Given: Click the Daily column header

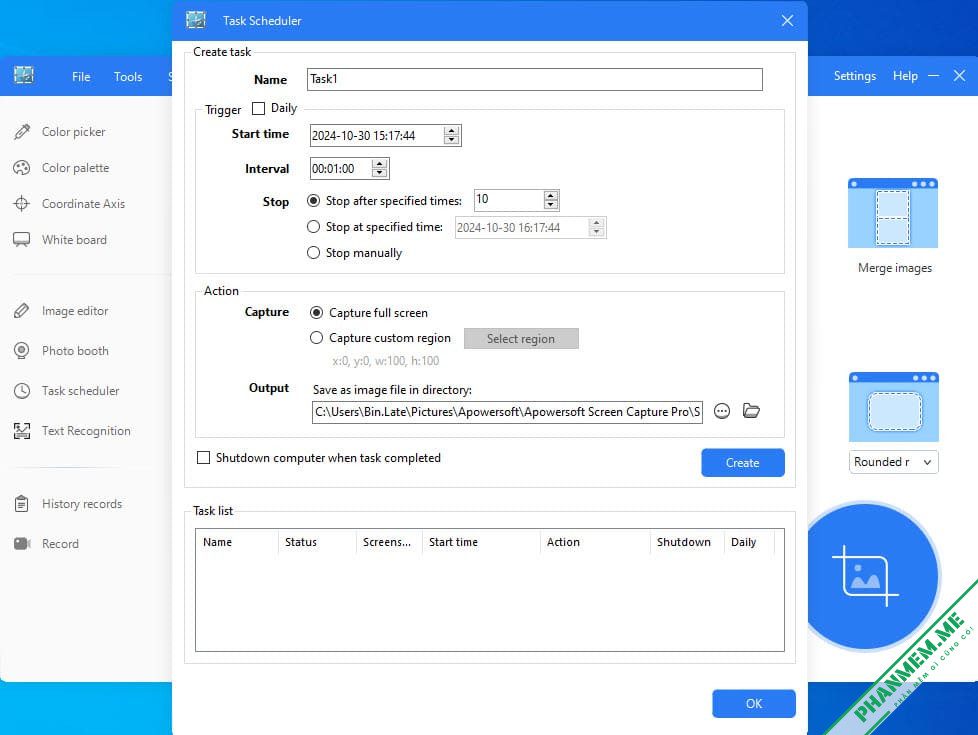Looking at the screenshot, I should (749, 542).
